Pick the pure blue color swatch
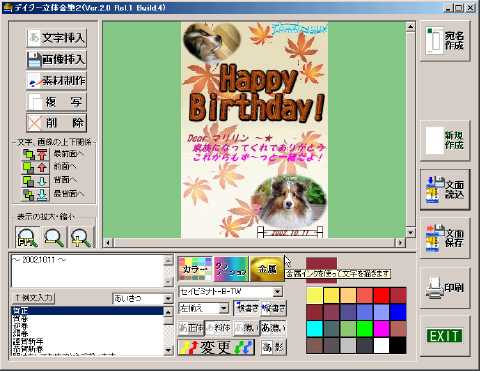 pos(398,312)
